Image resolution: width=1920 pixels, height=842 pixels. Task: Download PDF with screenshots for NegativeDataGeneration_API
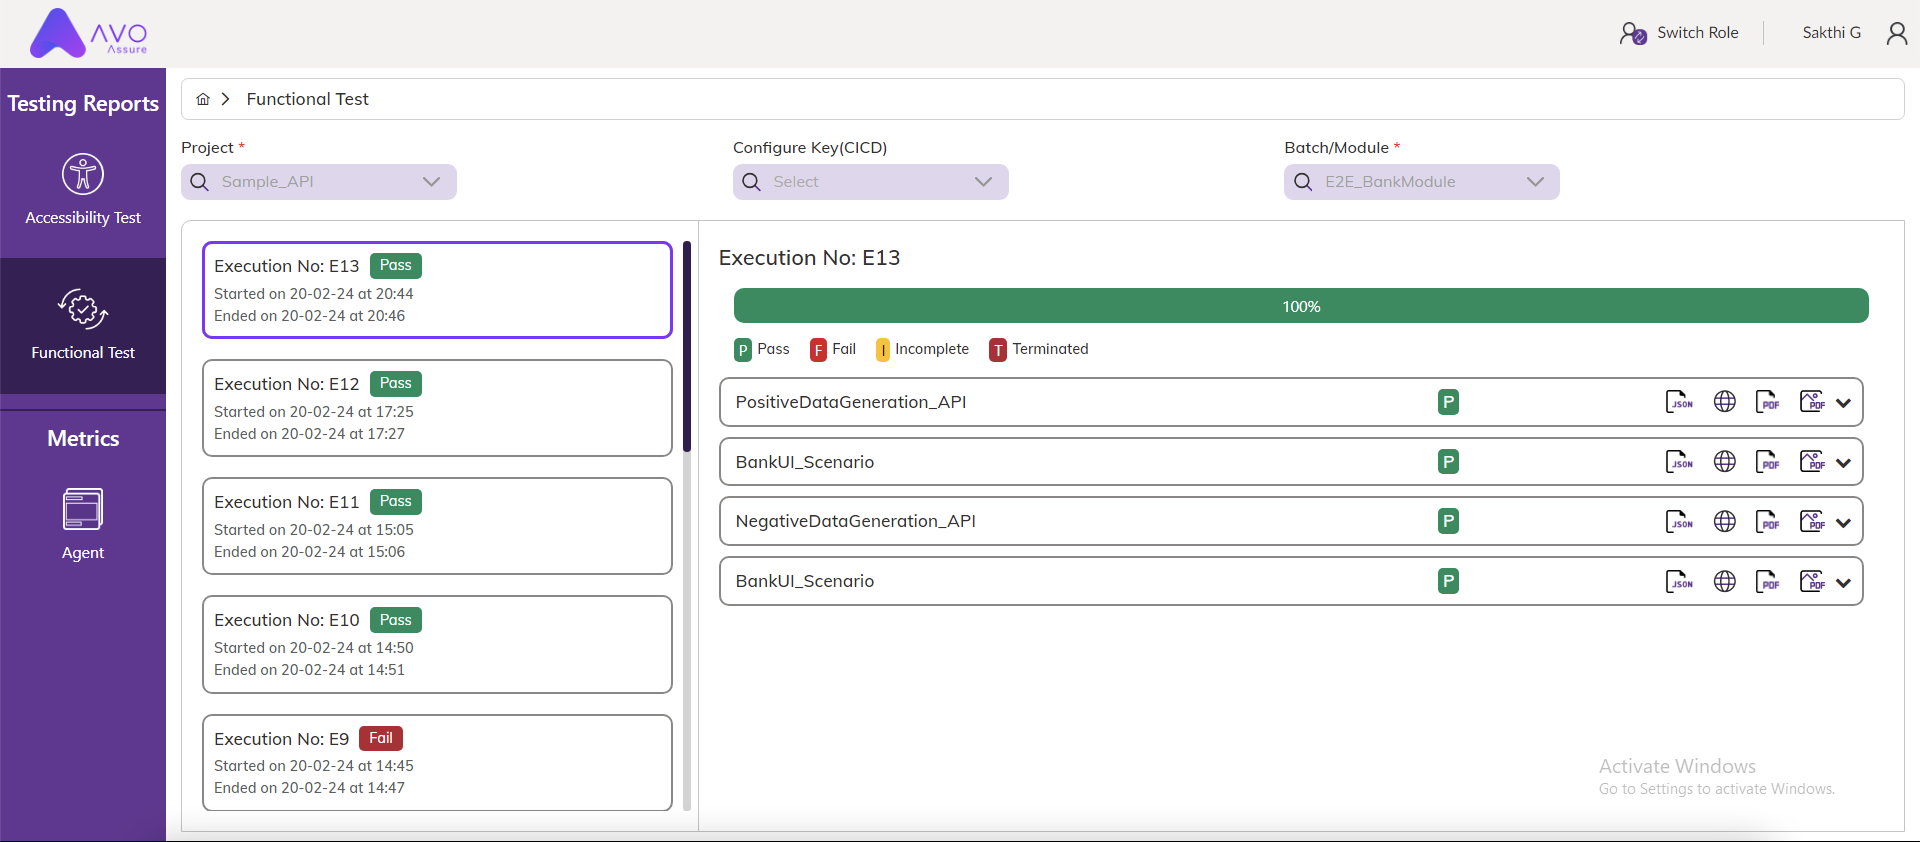point(1812,521)
